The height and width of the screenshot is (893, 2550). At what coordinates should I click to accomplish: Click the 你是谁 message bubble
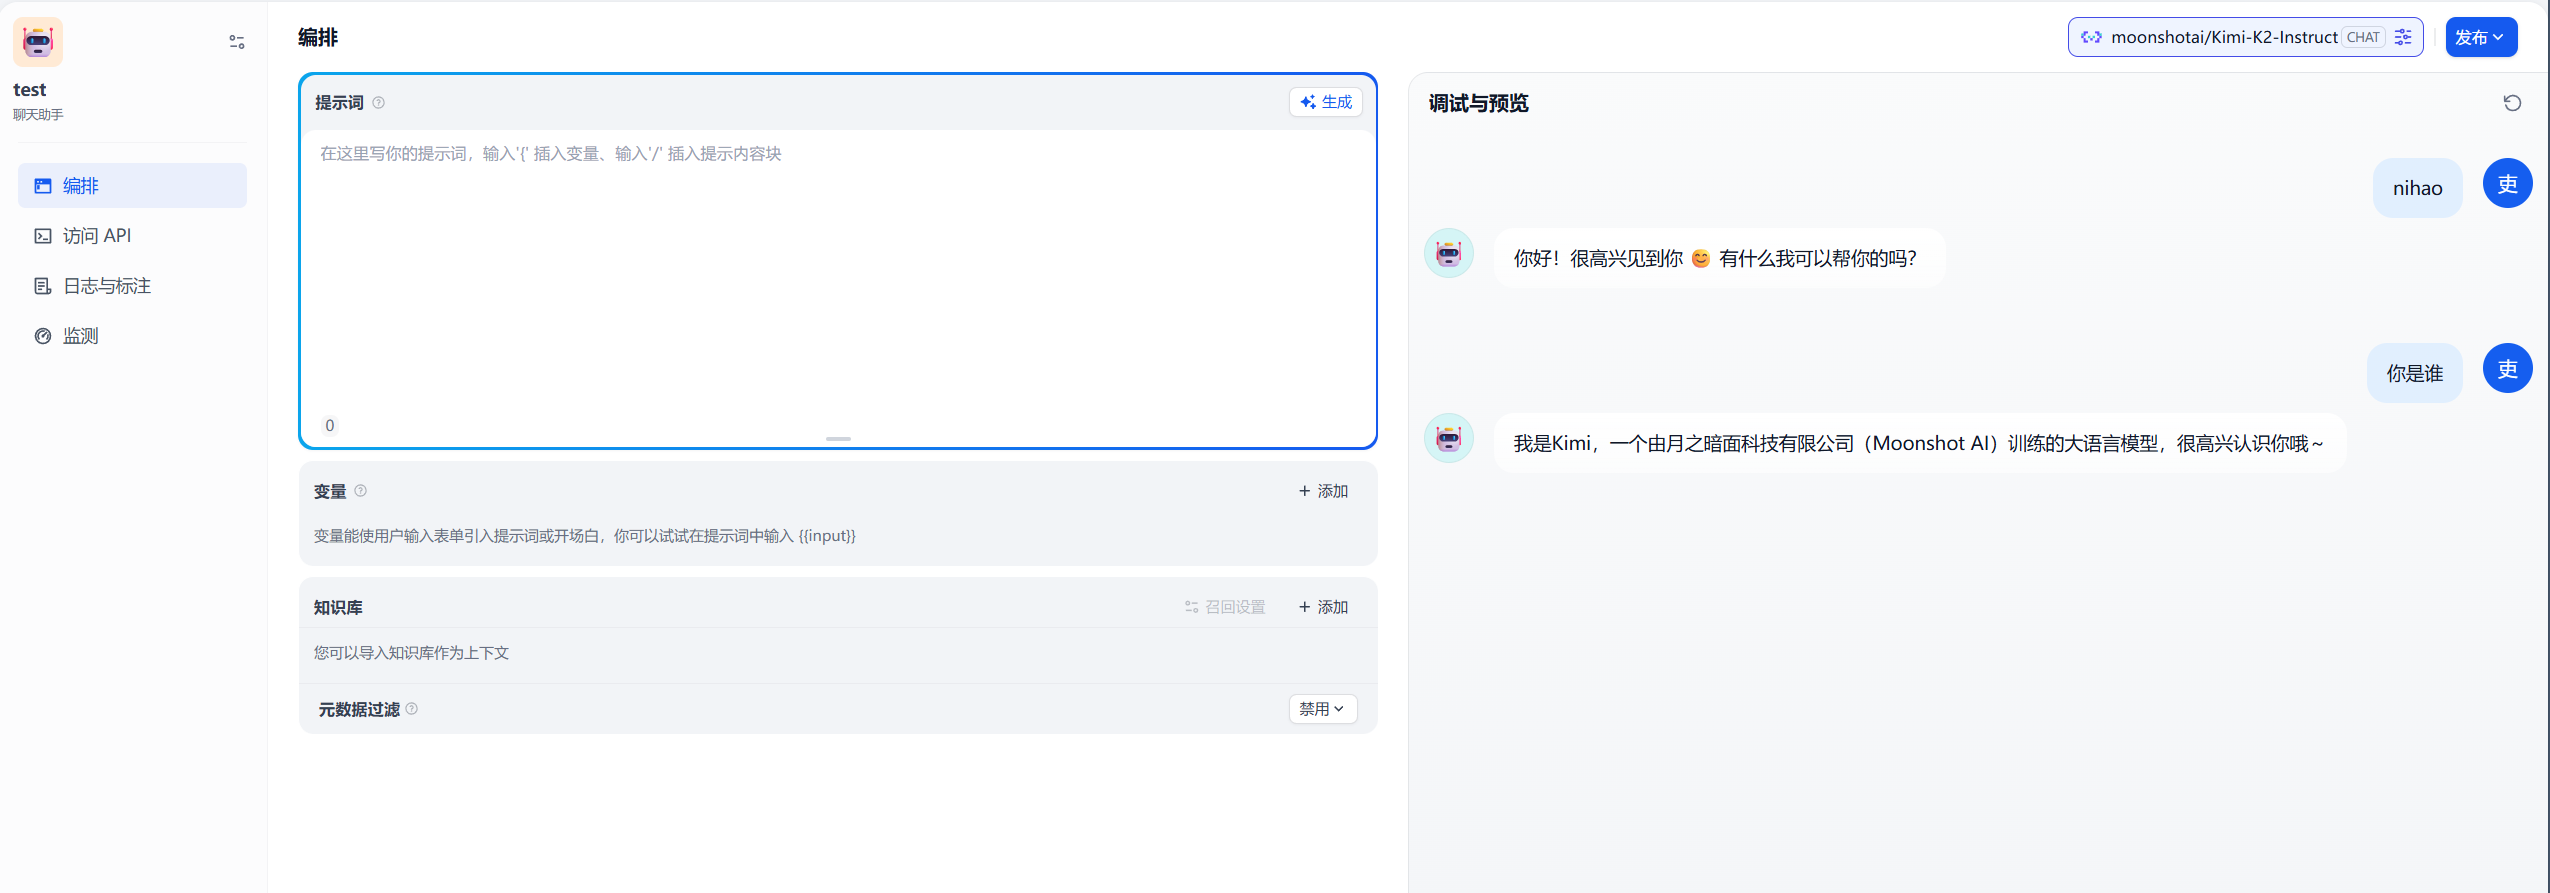pyautogui.click(x=2415, y=373)
